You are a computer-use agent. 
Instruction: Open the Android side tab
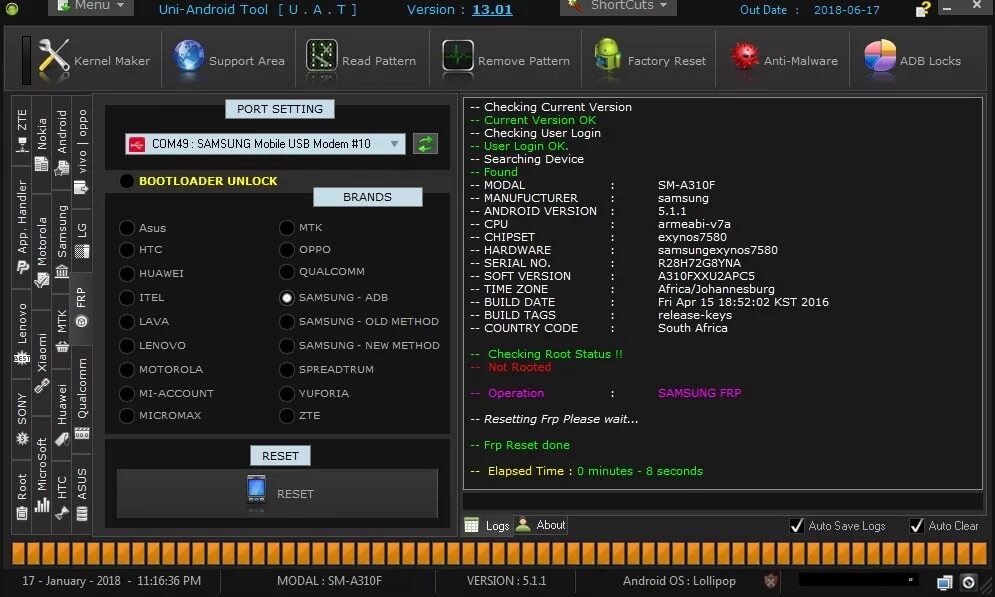click(x=62, y=143)
